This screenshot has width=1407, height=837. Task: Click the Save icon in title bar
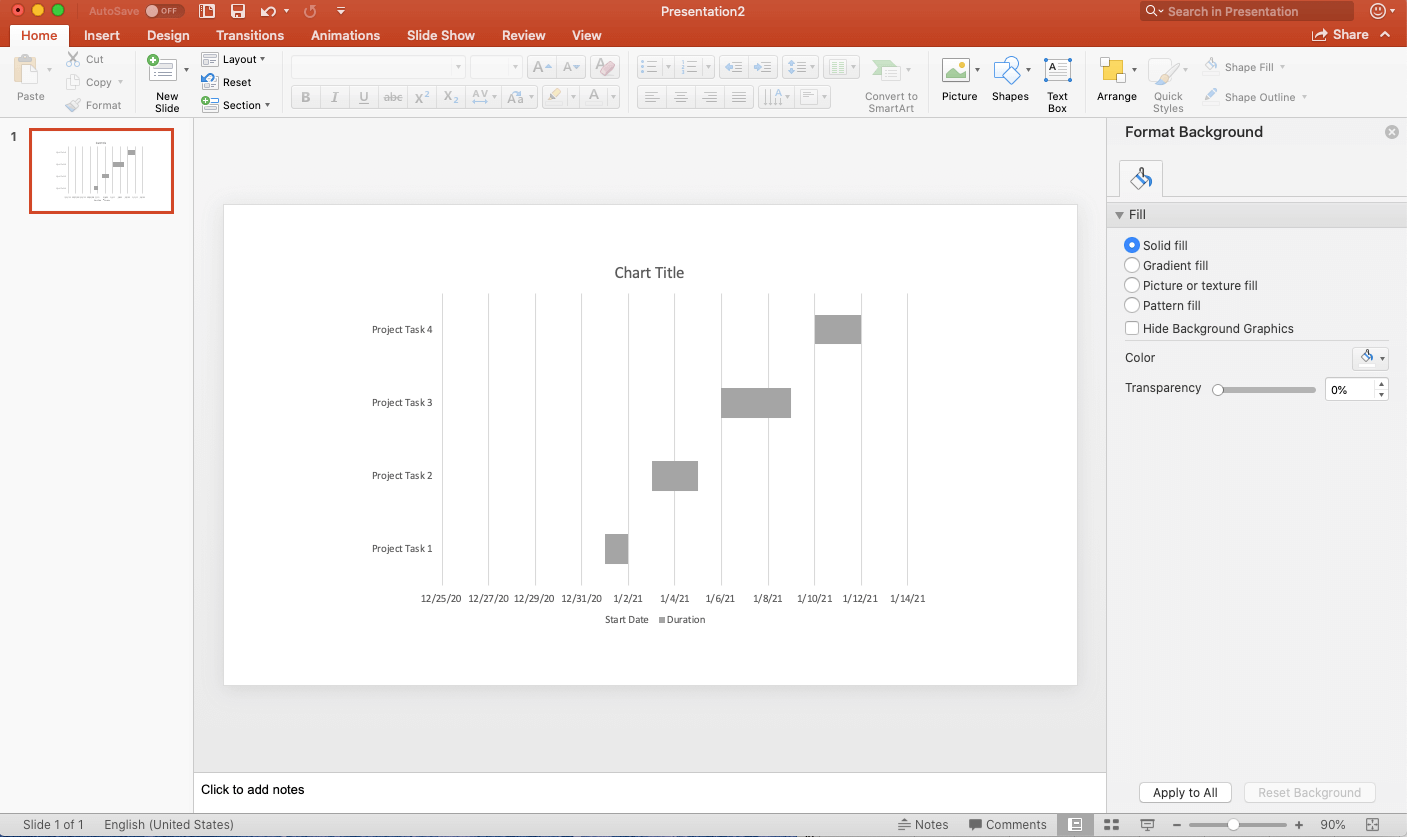click(238, 11)
